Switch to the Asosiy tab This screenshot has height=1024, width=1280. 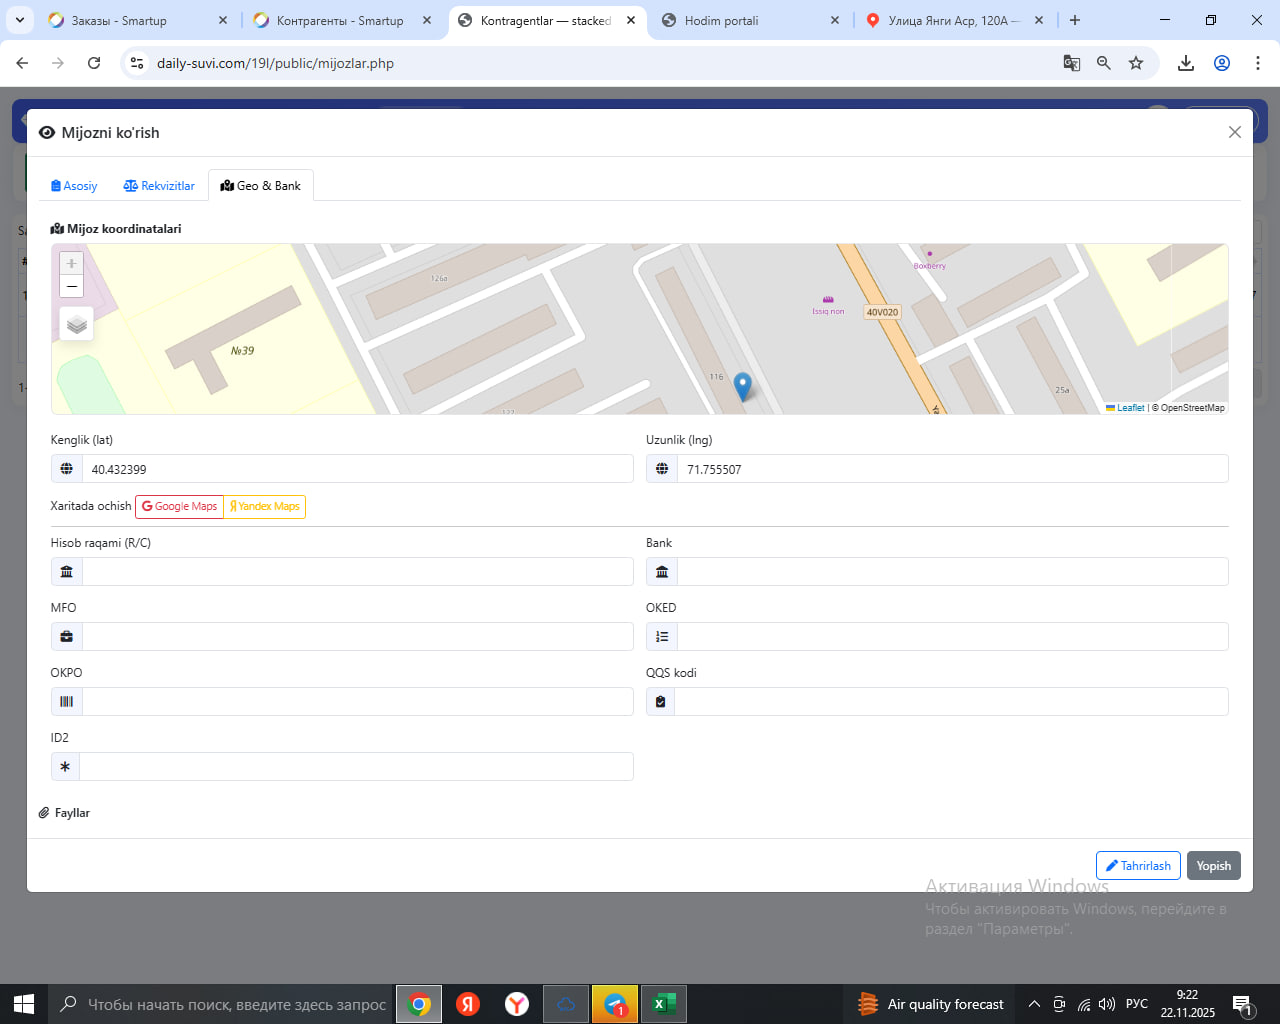point(74,186)
